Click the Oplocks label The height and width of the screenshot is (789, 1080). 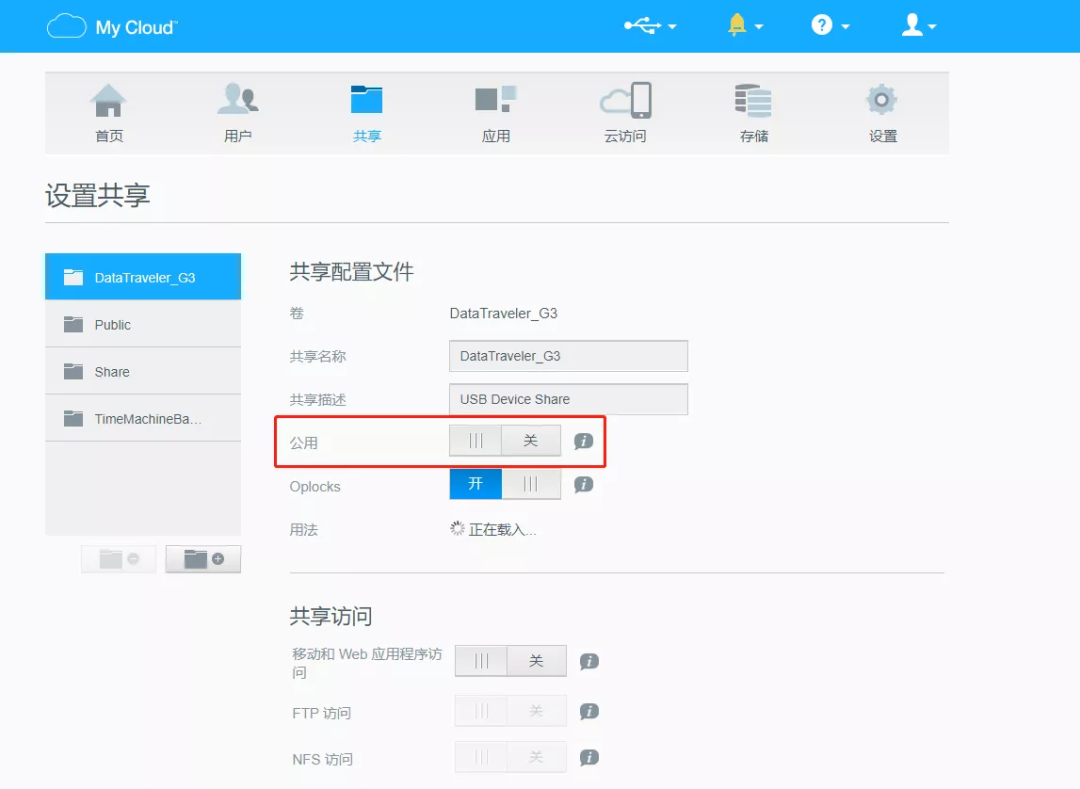[315, 486]
